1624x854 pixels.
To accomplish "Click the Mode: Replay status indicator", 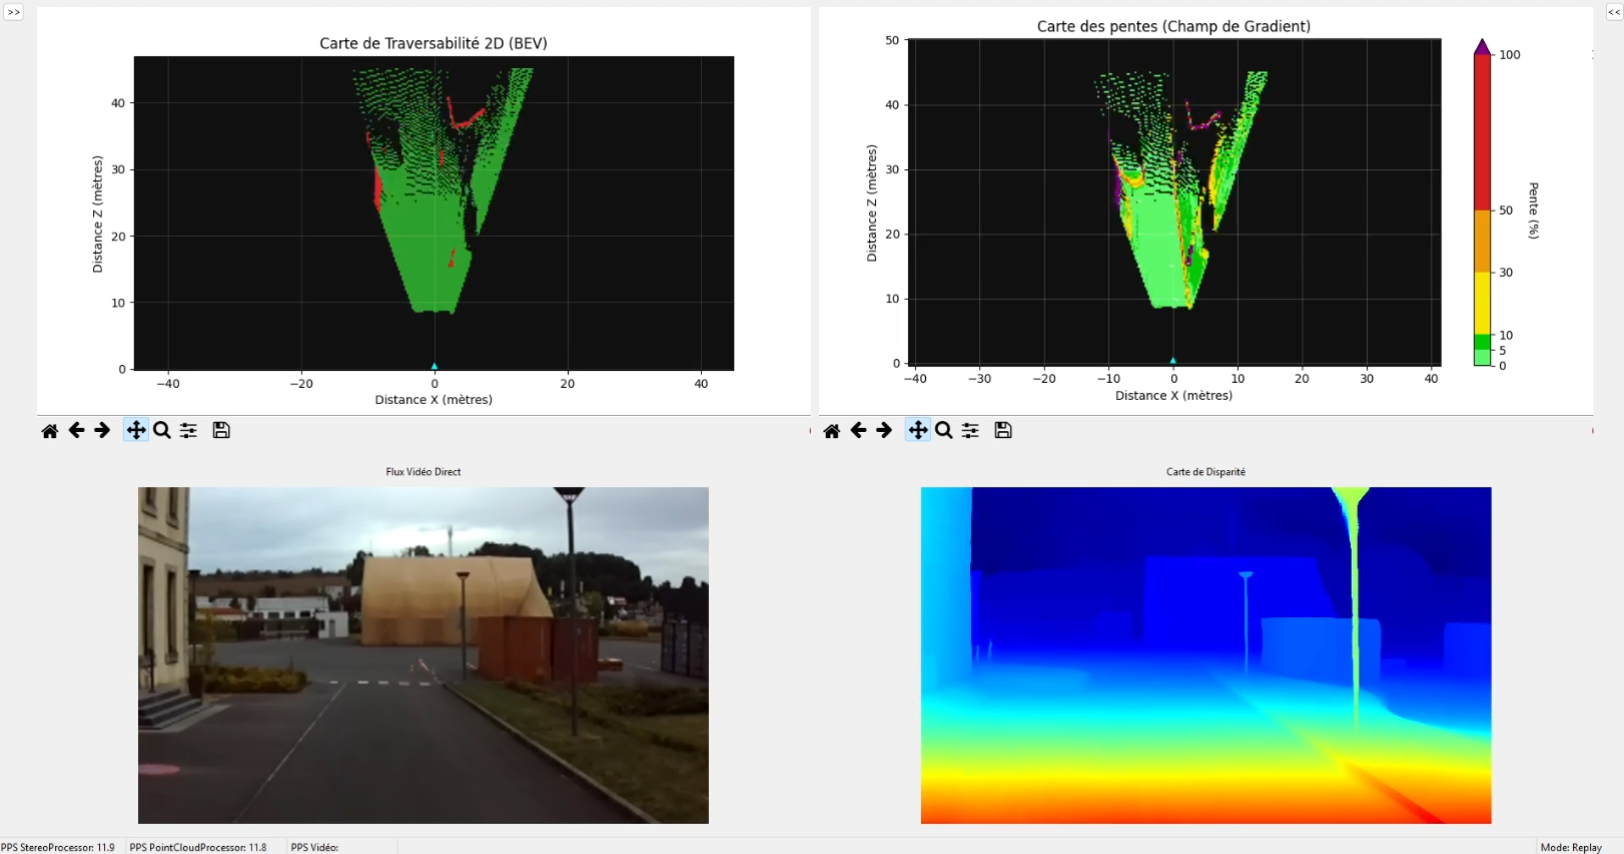I will point(1571,847).
